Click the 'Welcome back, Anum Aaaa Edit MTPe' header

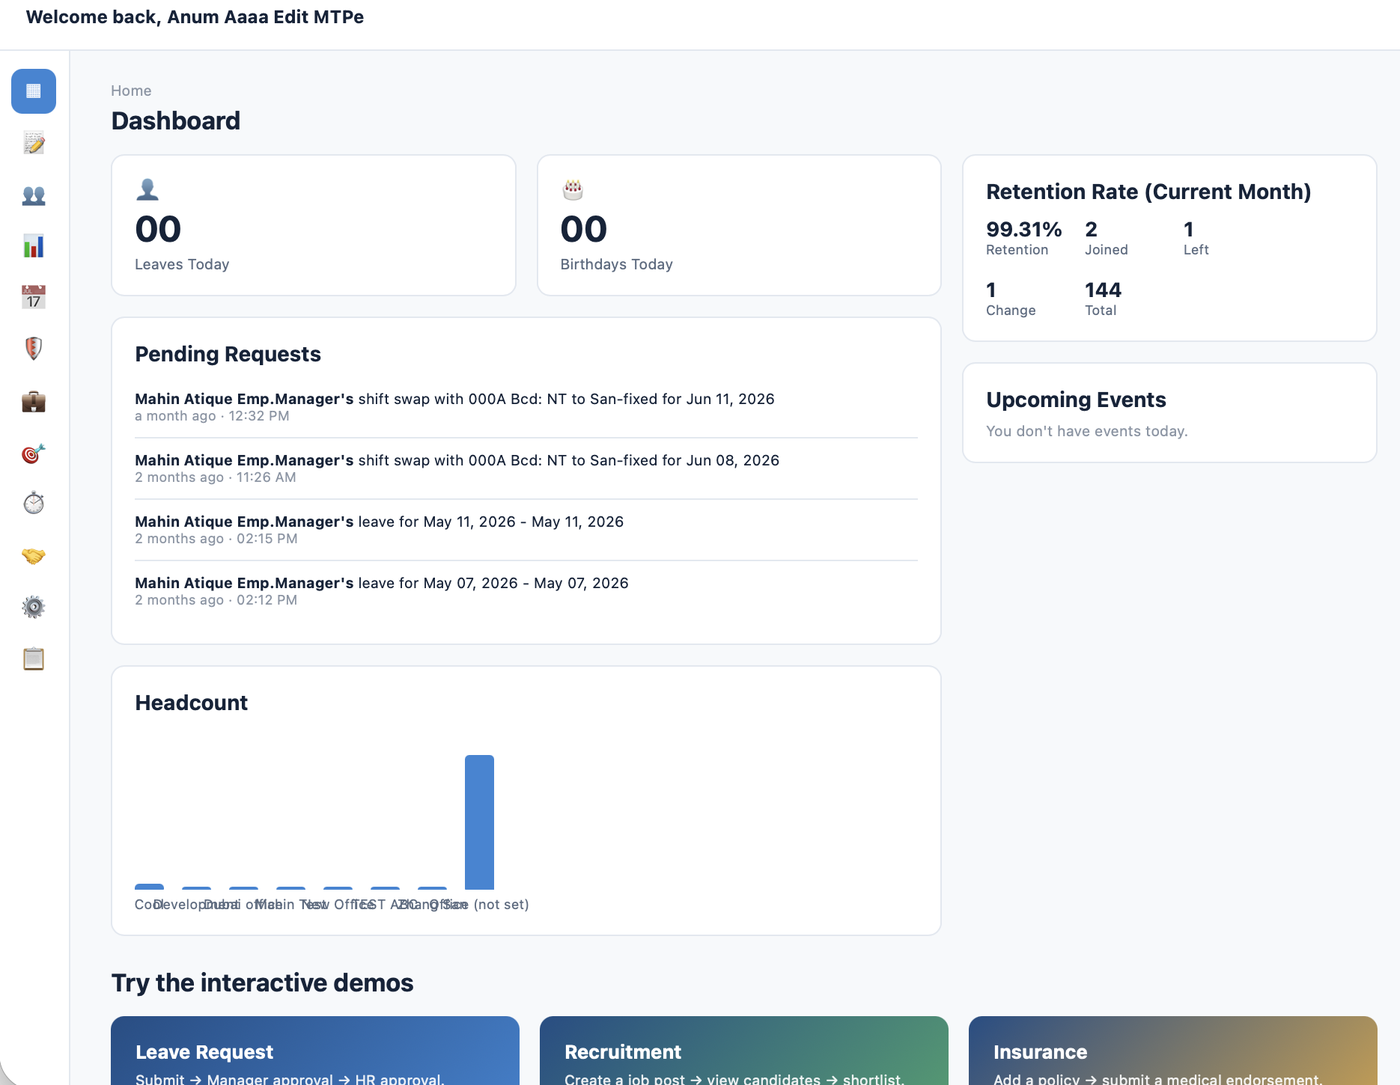tap(195, 17)
